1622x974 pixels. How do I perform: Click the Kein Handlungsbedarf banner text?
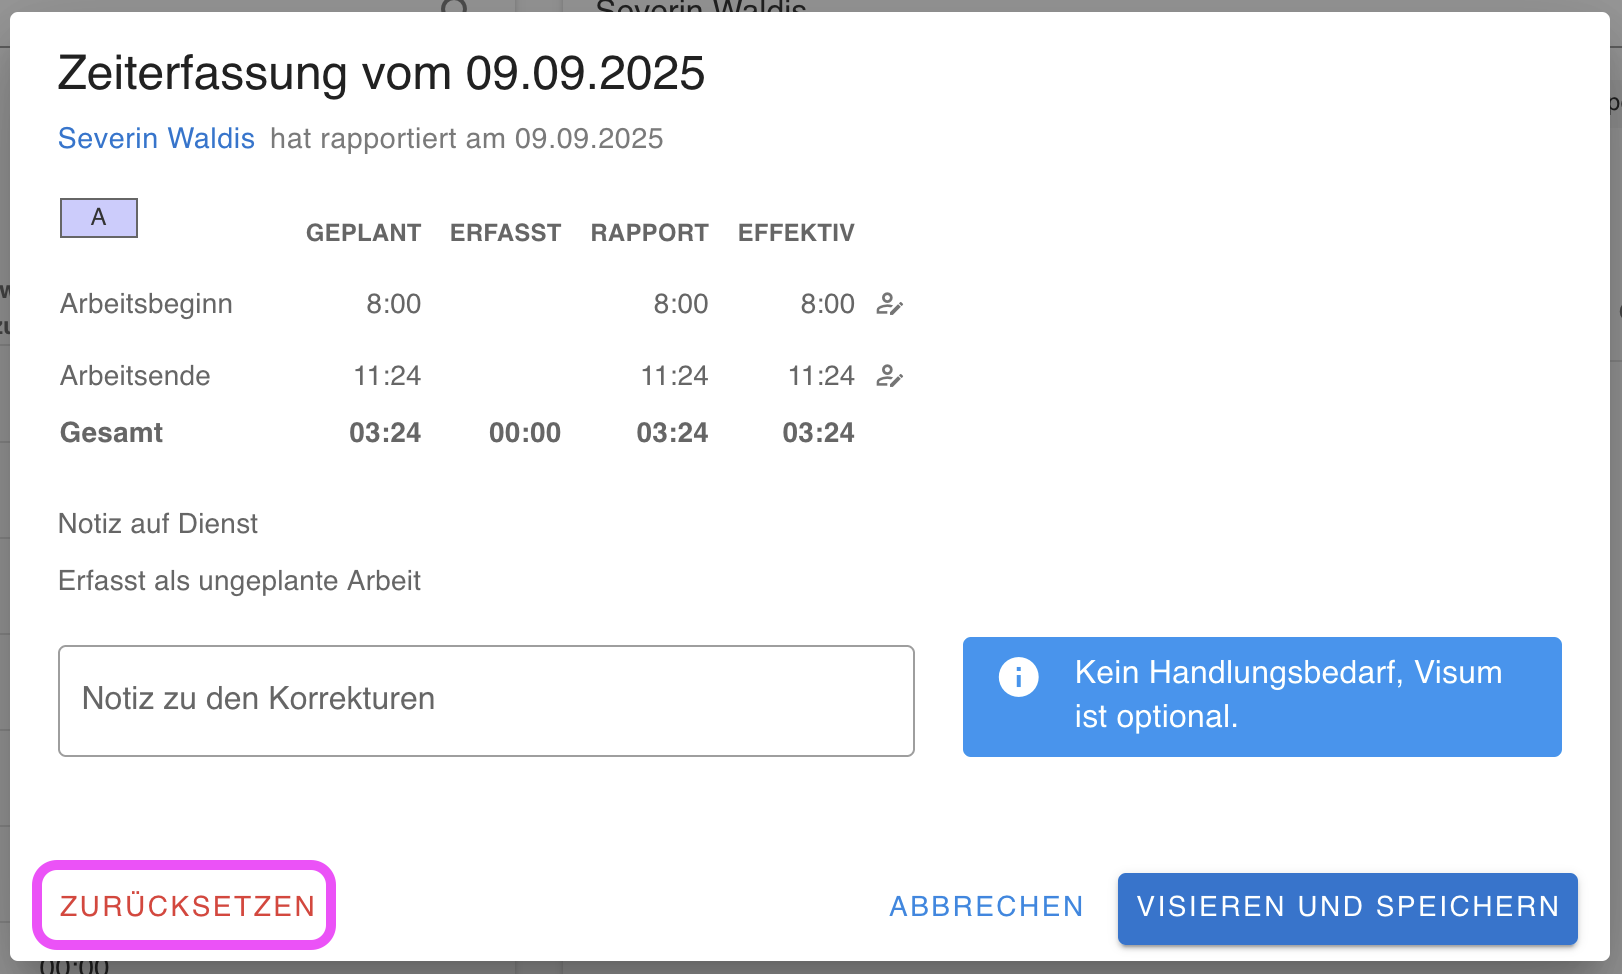[x=1288, y=694]
